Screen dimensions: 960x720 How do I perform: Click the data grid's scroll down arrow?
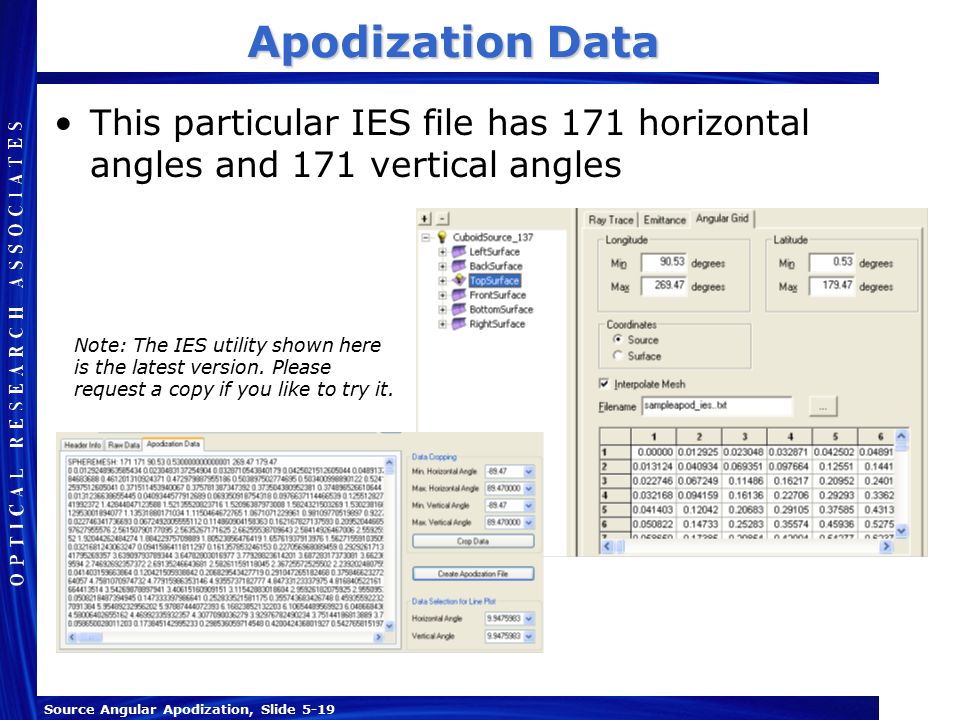point(901,531)
